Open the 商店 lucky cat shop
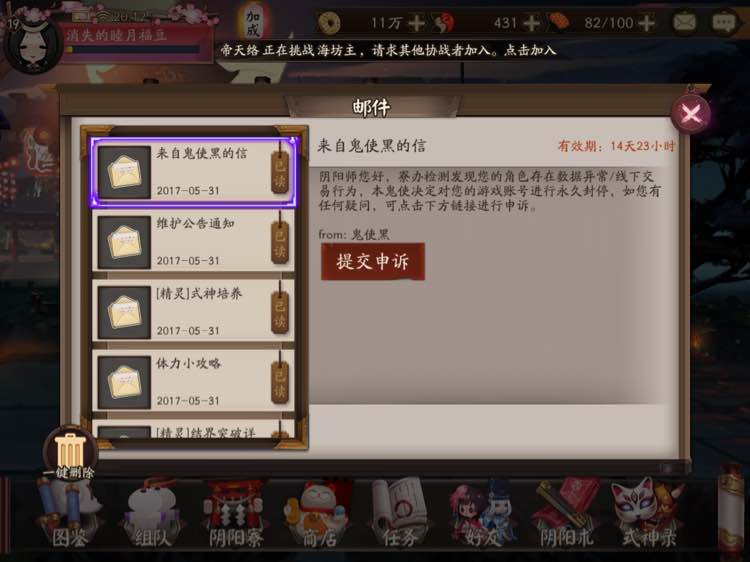The image size is (750, 562). pos(318,514)
